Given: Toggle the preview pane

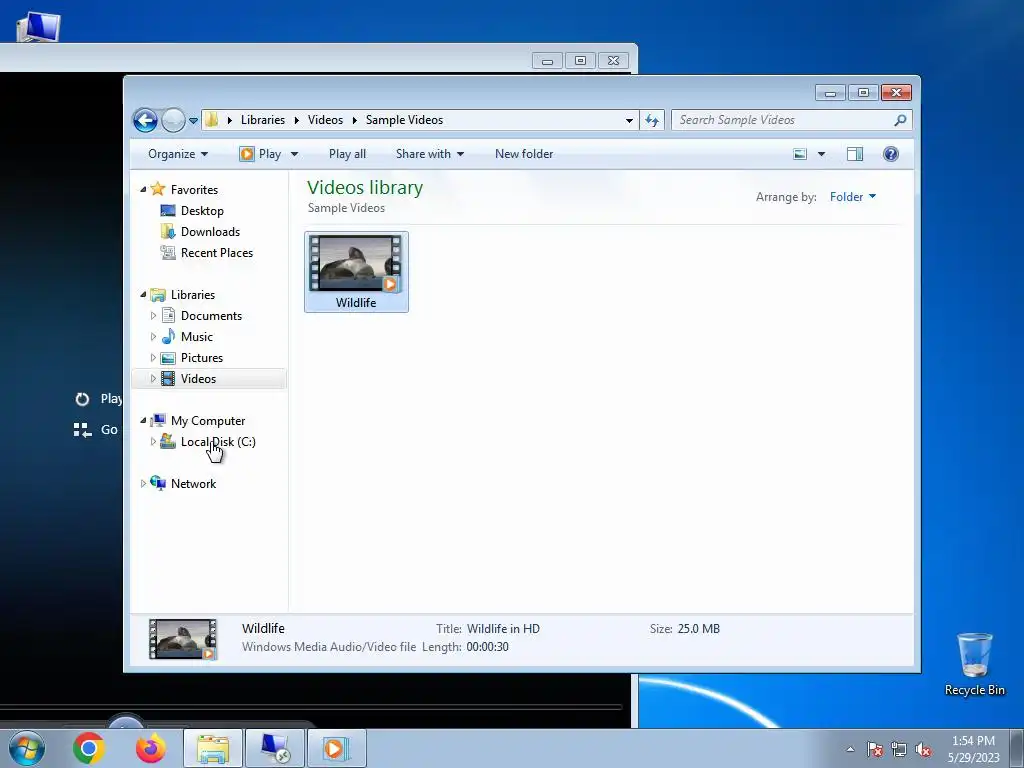Looking at the screenshot, I should [x=855, y=154].
